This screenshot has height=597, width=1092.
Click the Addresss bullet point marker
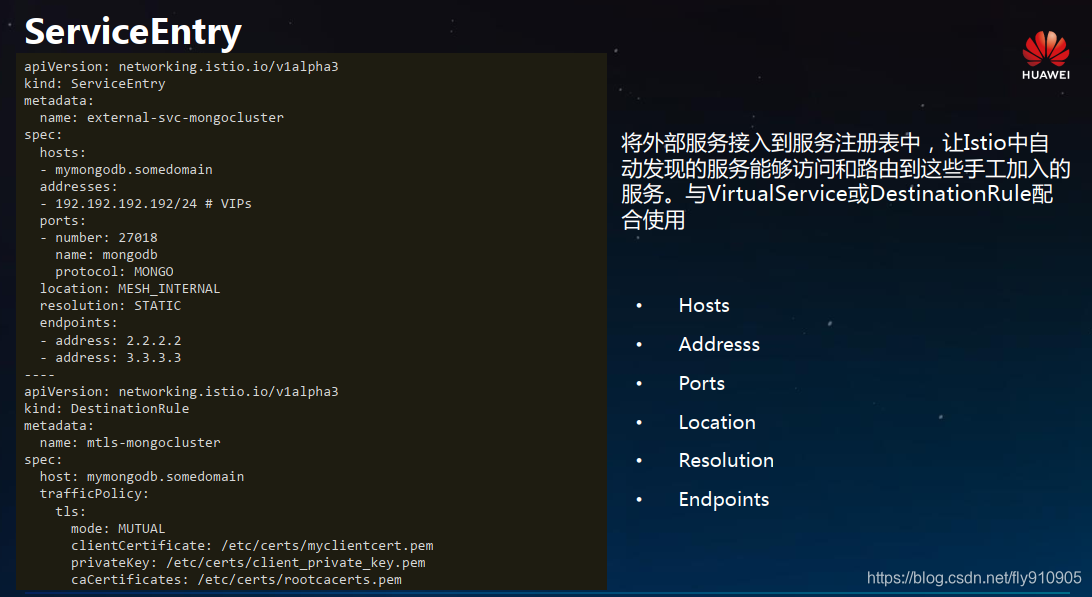638,344
